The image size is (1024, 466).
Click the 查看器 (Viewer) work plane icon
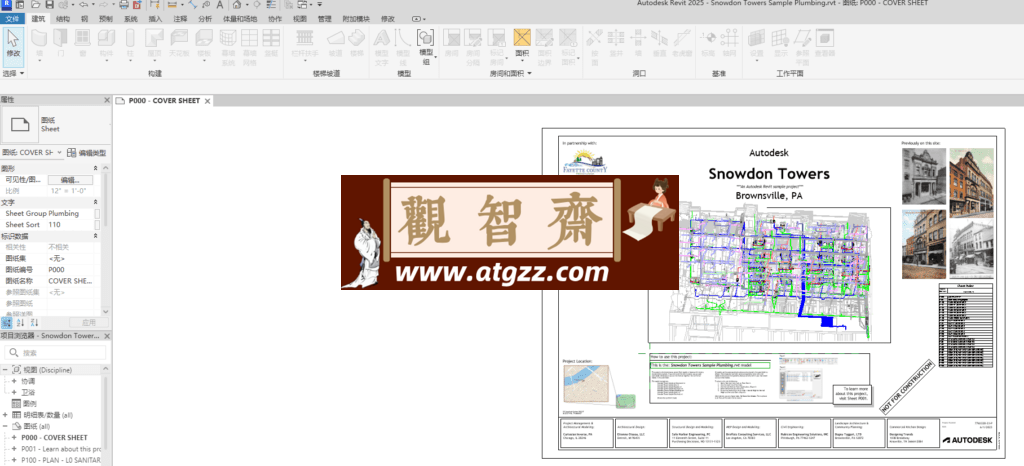(x=825, y=38)
